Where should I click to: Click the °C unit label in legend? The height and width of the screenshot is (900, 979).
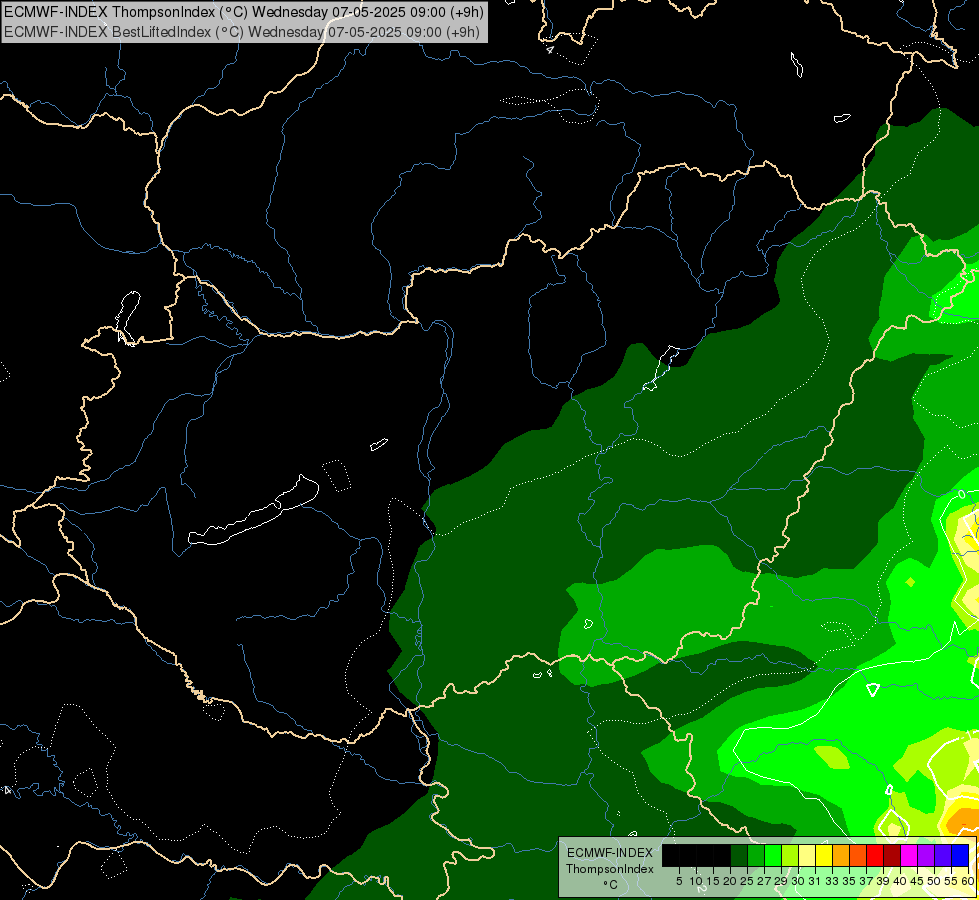tap(610, 885)
